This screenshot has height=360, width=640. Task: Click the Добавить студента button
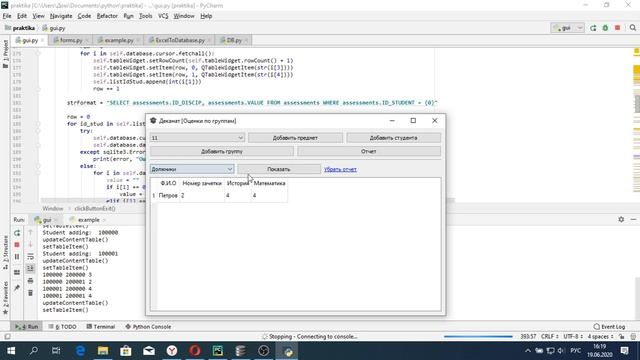pos(393,138)
